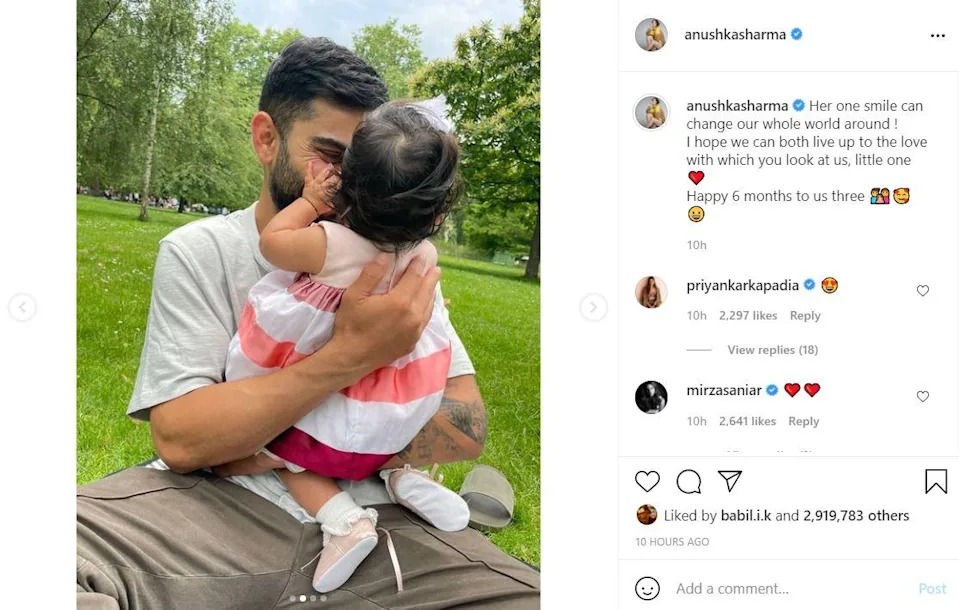Open the emoji picker smiley icon
959x610 pixels.
pyautogui.click(x=647, y=589)
